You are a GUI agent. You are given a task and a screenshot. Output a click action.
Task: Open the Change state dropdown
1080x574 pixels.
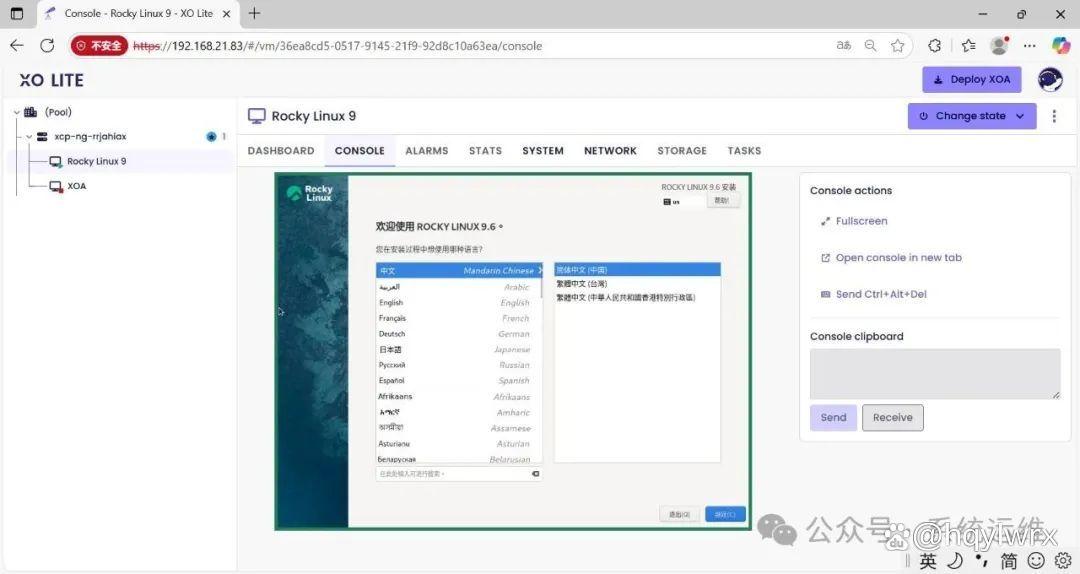point(972,116)
